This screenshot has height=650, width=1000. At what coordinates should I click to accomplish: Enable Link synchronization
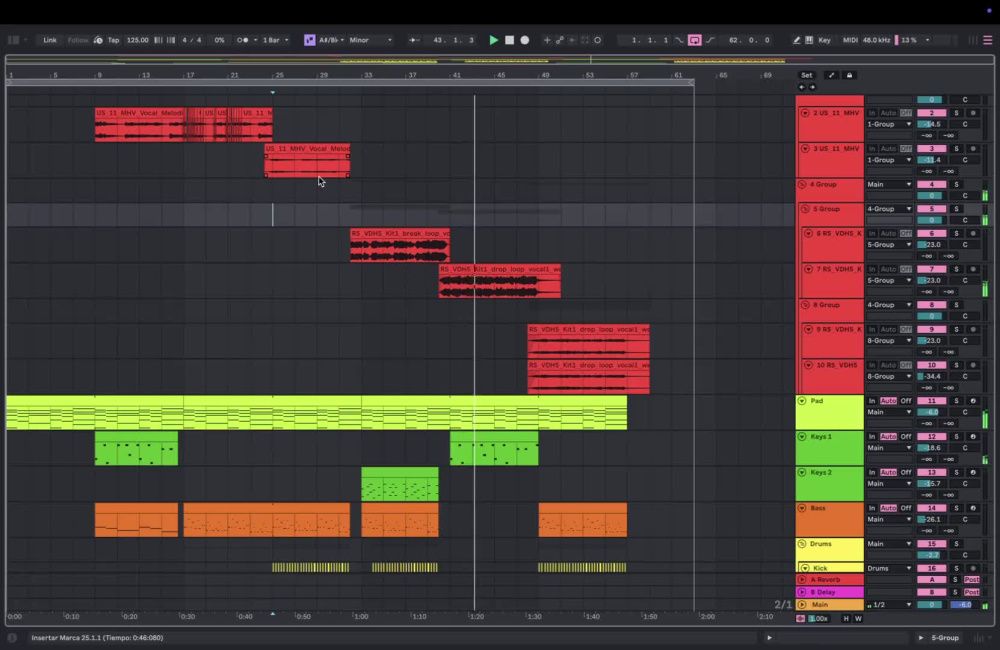[50, 40]
